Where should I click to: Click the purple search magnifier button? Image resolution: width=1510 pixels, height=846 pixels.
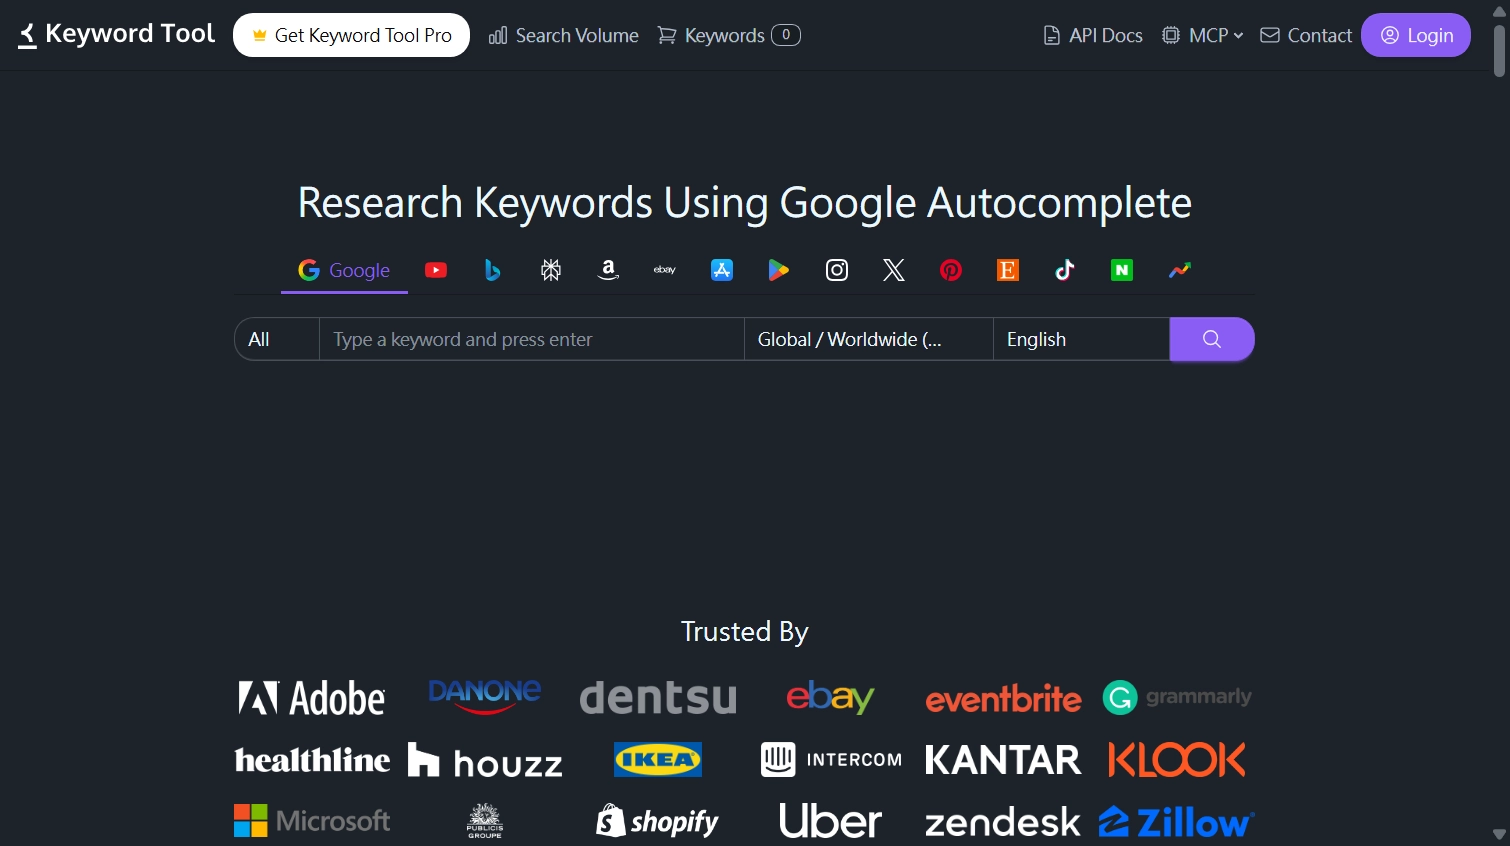[1212, 339]
